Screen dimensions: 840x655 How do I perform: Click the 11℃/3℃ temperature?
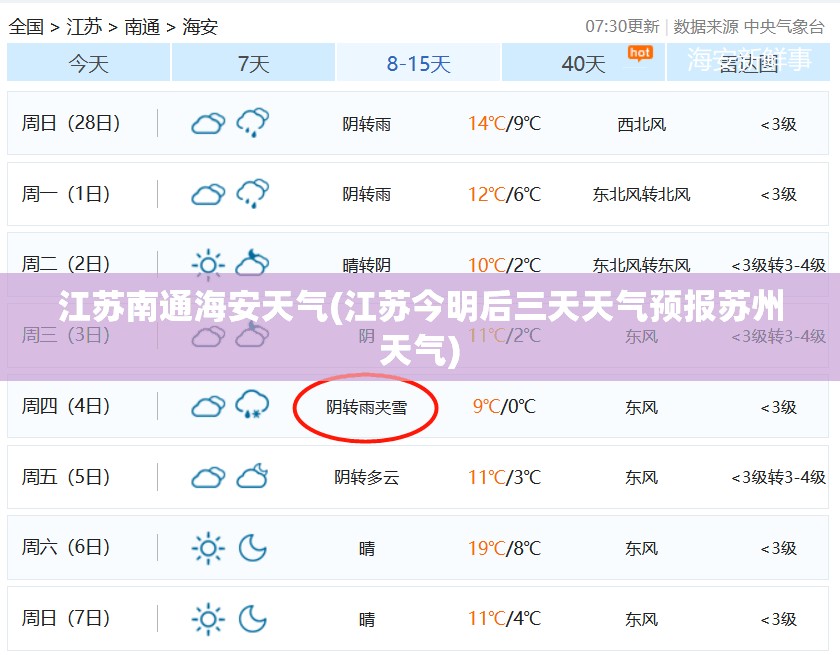504,477
